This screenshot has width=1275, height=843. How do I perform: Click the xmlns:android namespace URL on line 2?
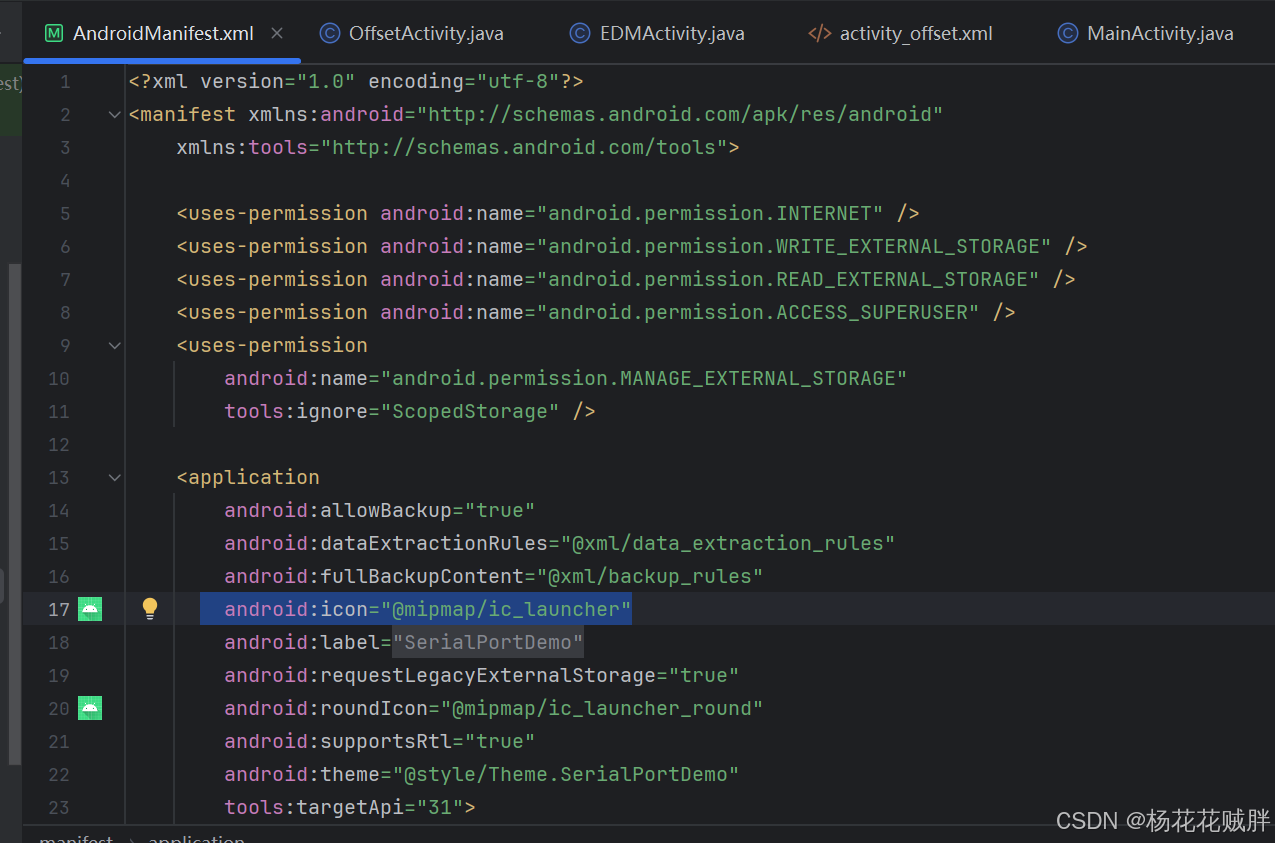680,114
